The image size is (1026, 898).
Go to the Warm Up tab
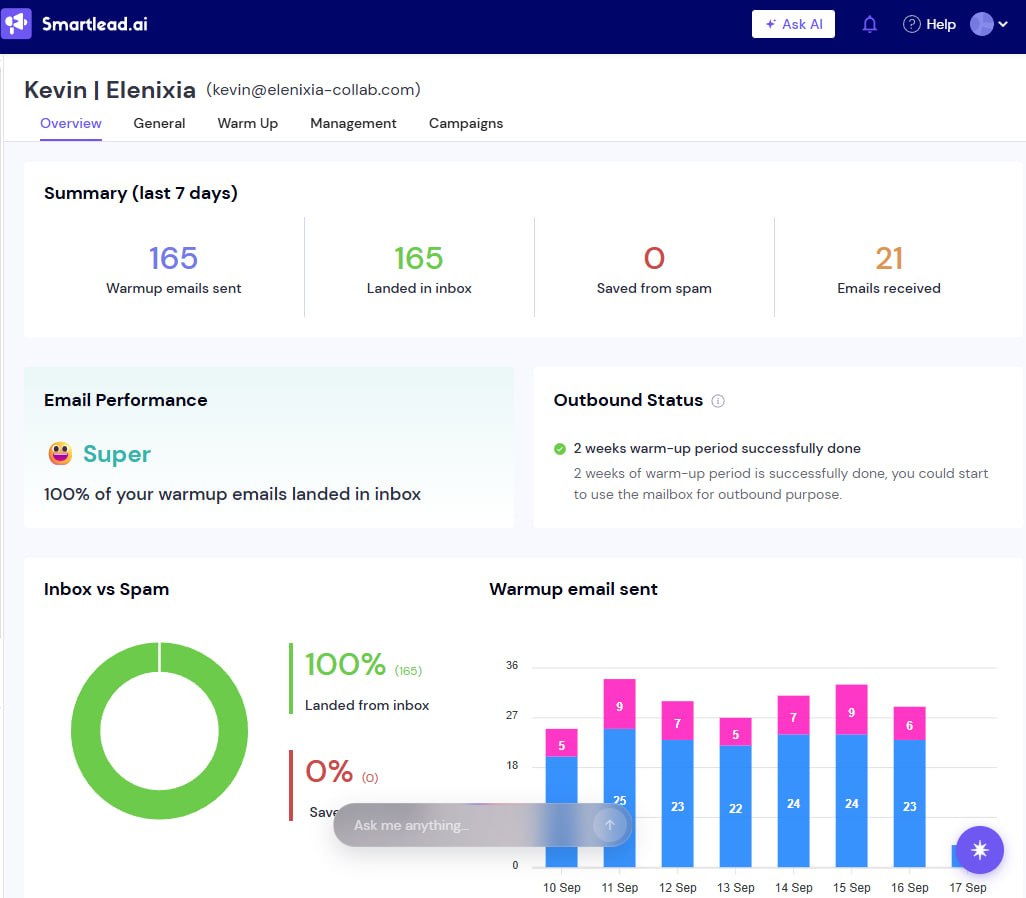pyautogui.click(x=247, y=123)
